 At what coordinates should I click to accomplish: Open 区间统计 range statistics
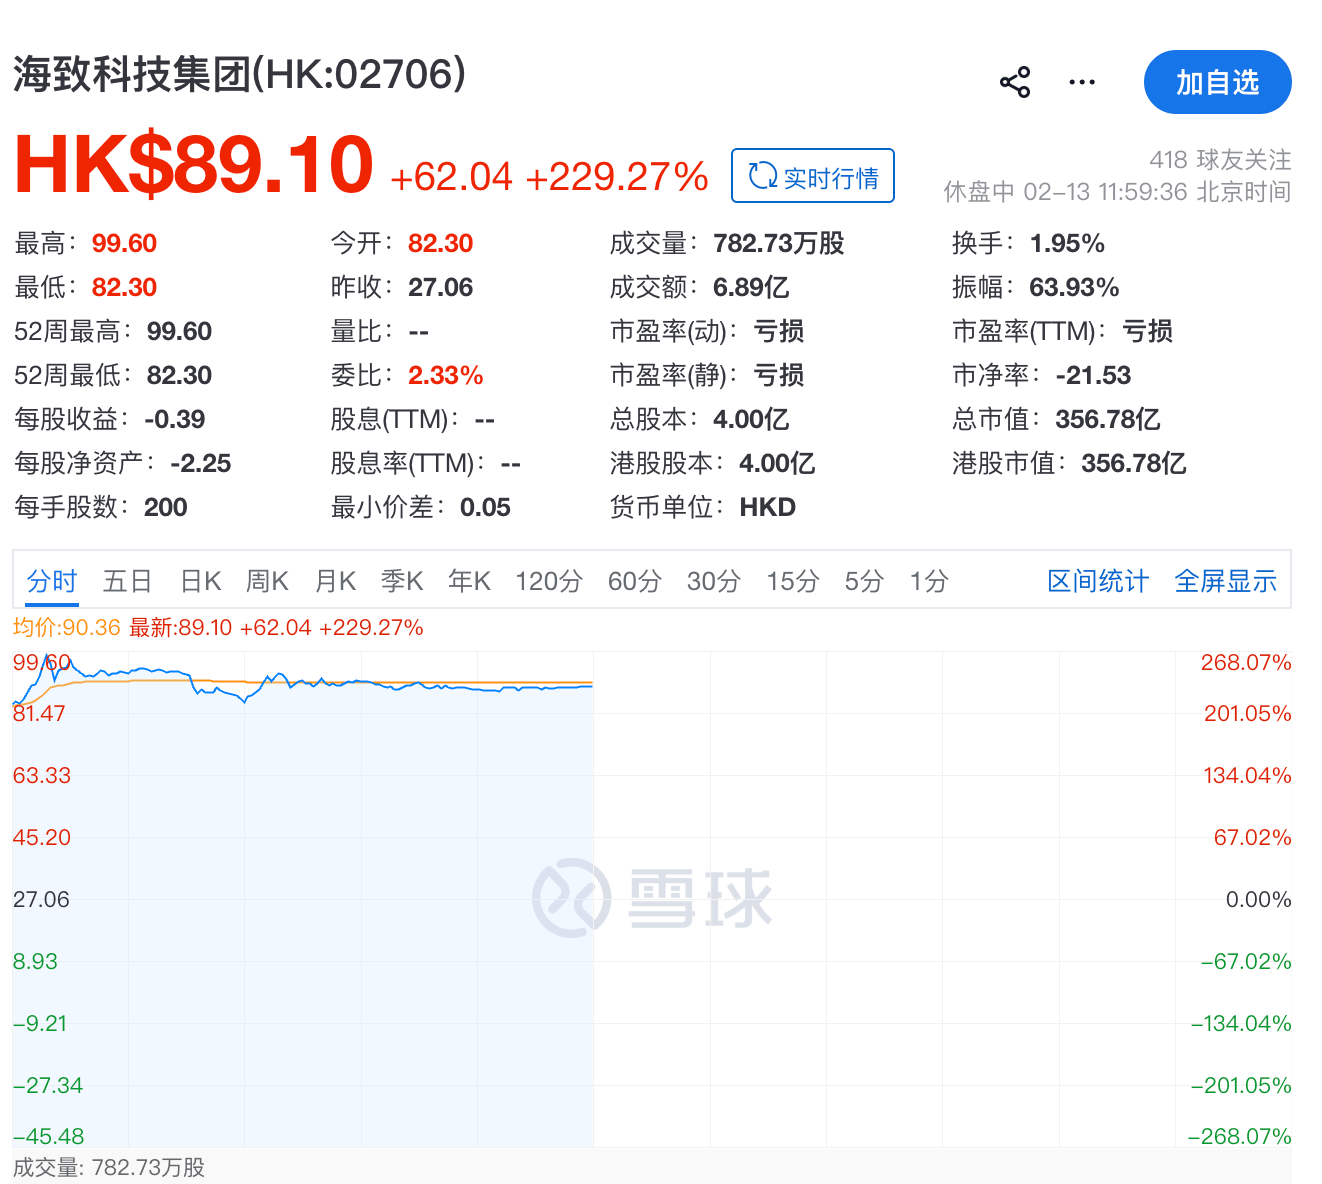coord(1097,581)
